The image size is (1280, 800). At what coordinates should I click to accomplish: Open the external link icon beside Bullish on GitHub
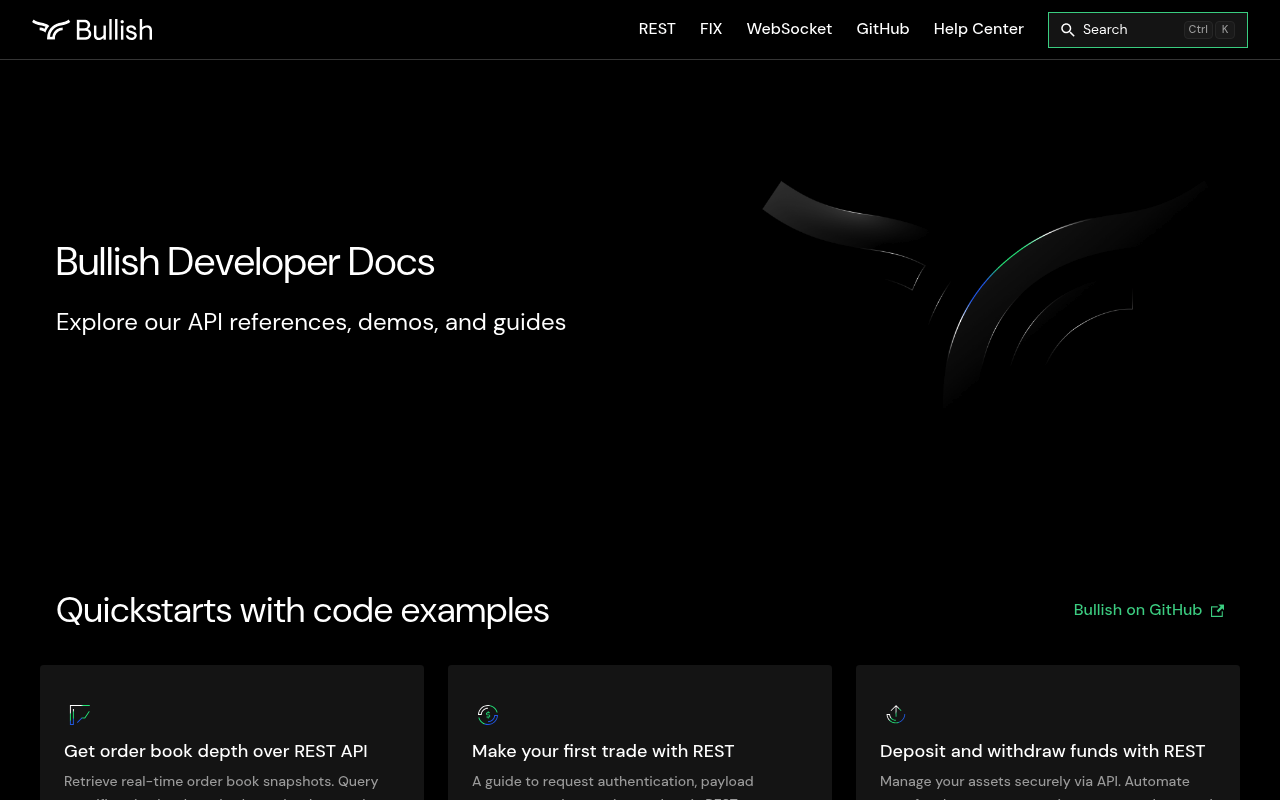point(1217,611)
